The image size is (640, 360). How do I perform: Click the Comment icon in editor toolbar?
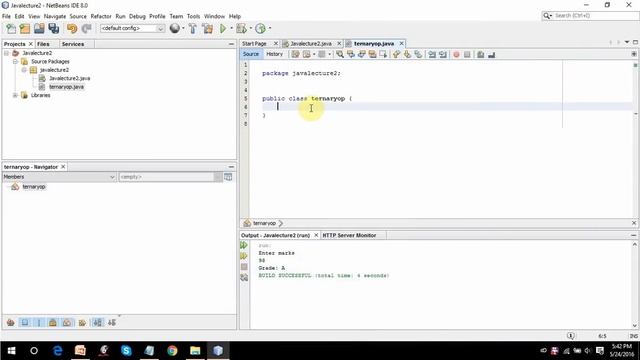(x=480, y=54)
